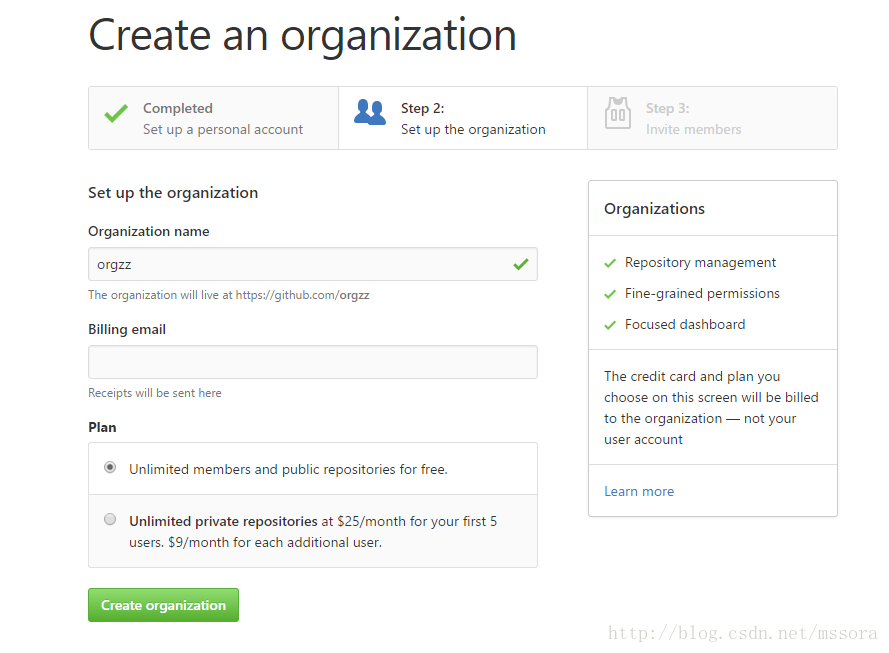Click the 'Fine-grained permissions' feature text
The height and width of the screenshot is (653, 889).
(702, 294)
